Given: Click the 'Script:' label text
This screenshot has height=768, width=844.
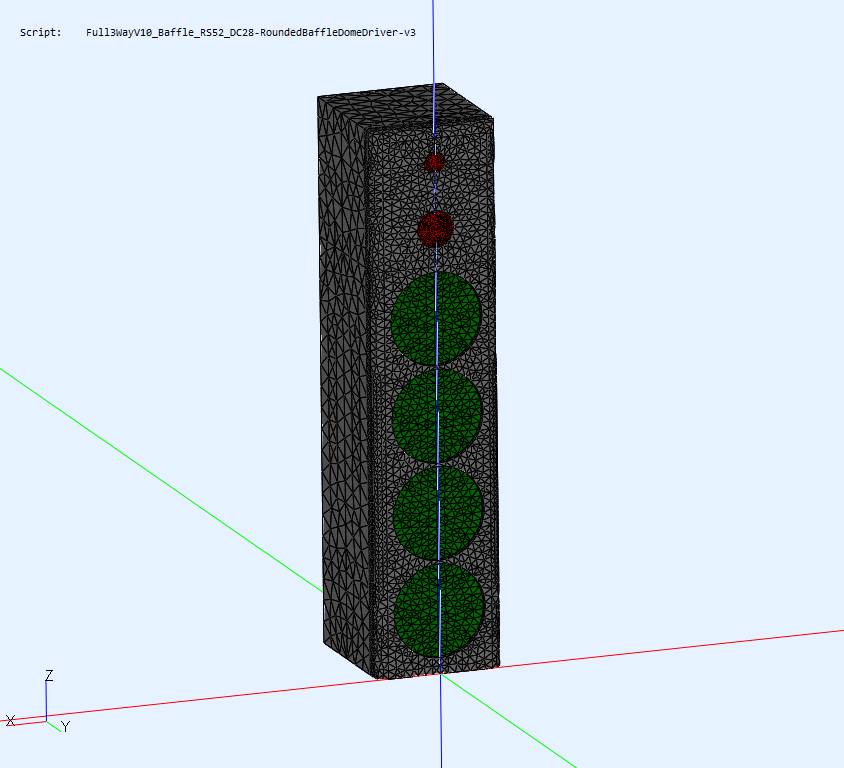Looking at the screenshot, I should (41, 32).
